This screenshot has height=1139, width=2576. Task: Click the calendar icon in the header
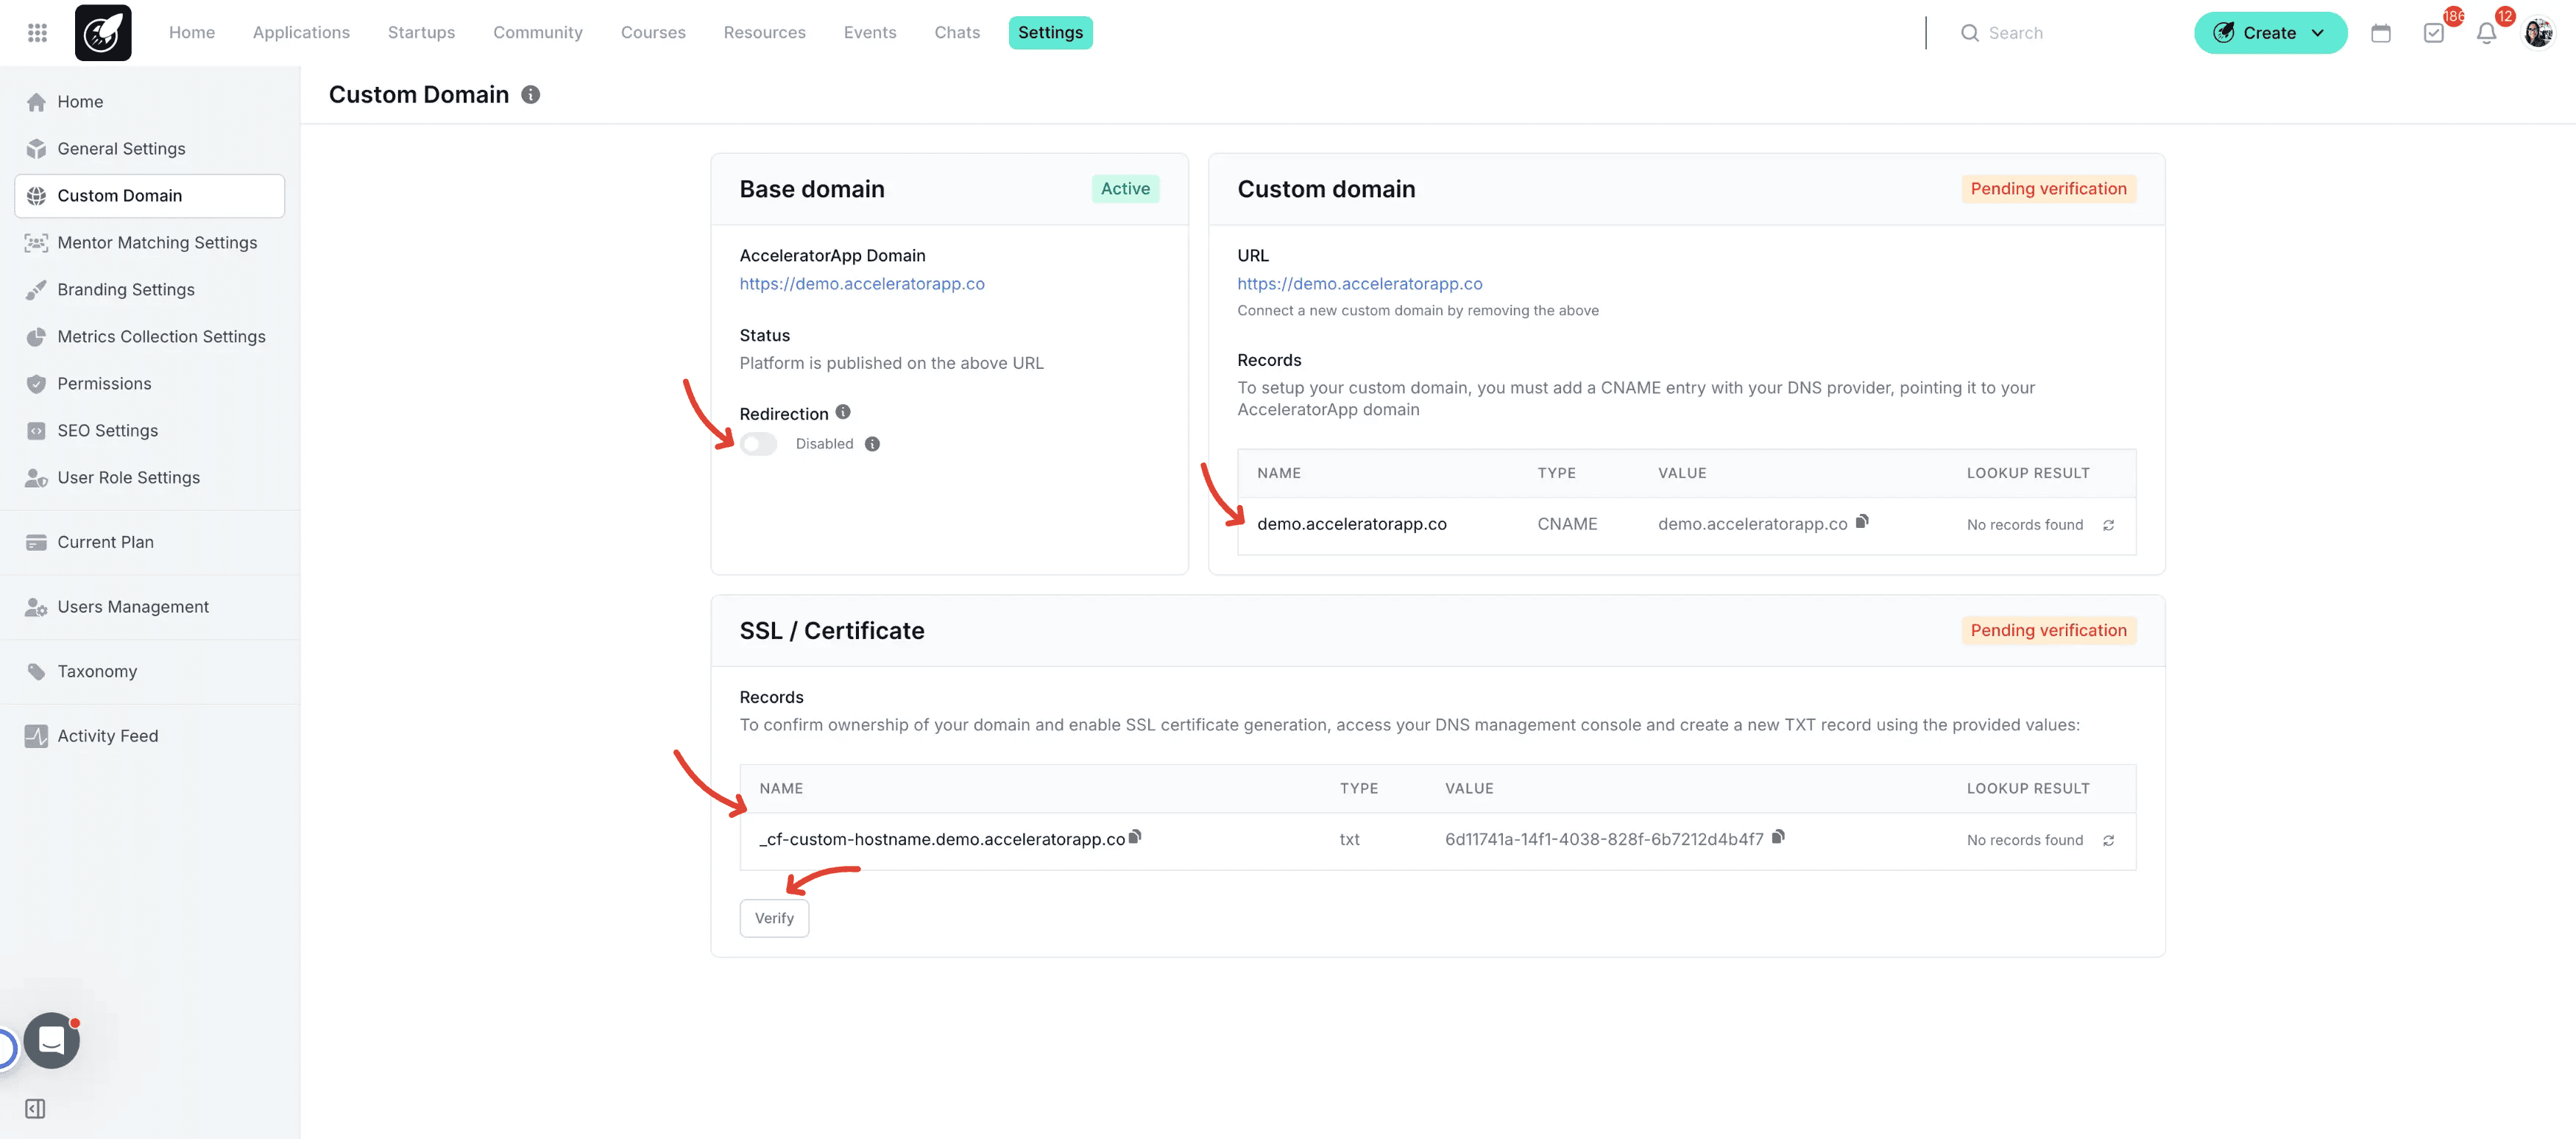coord(2380,33)
